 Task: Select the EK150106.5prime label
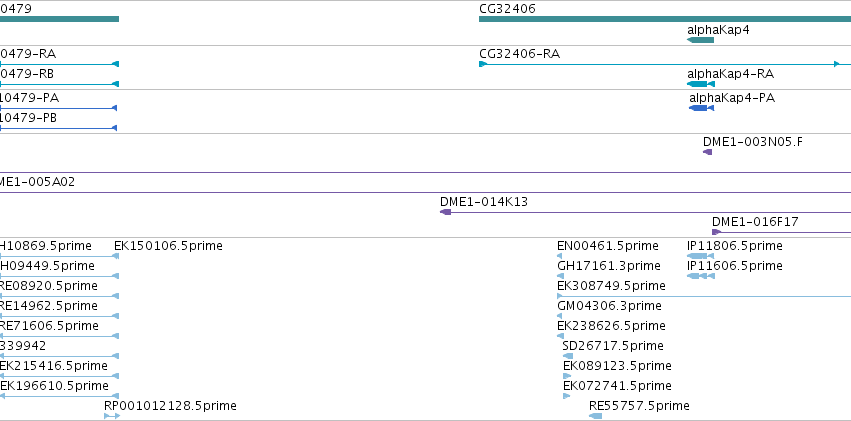tap(168, 246)
